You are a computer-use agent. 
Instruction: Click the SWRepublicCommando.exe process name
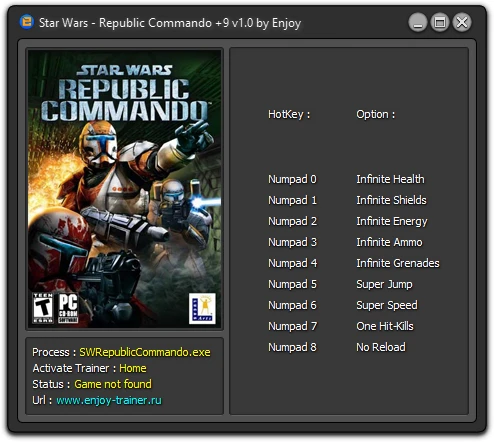(145, 352)
